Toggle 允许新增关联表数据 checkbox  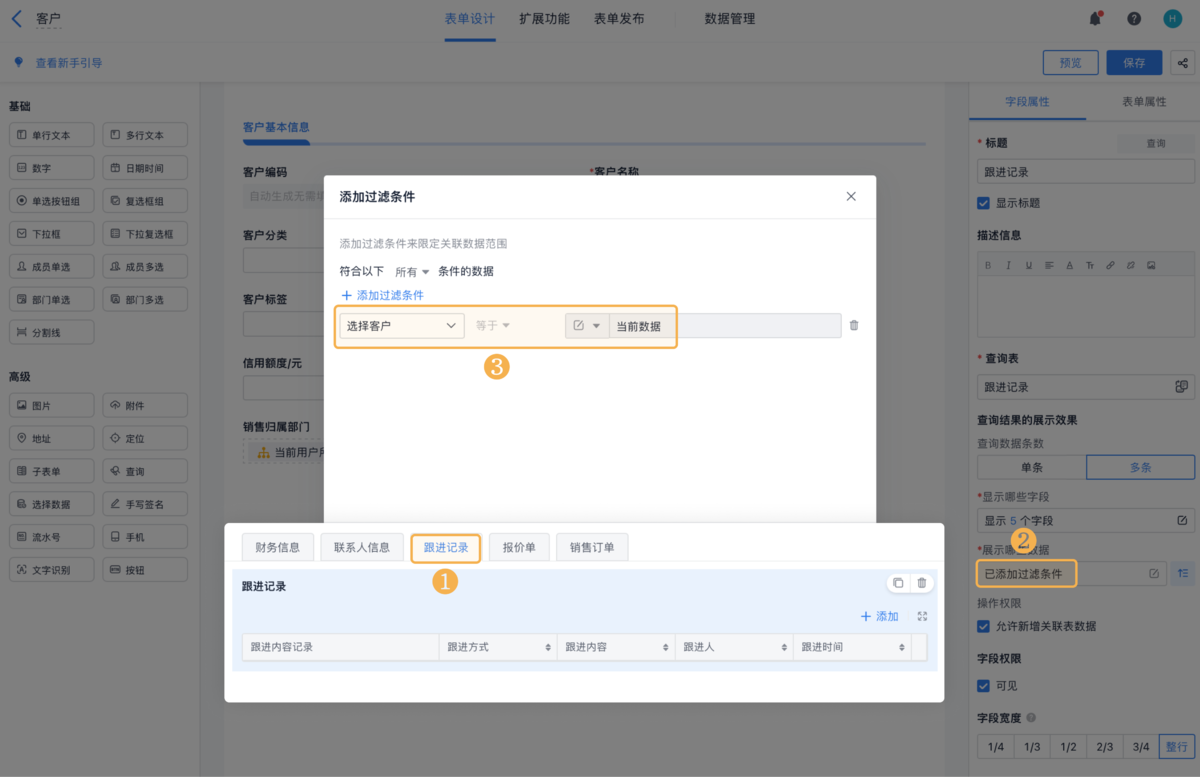pyautogui.click(x=983, y=626)
